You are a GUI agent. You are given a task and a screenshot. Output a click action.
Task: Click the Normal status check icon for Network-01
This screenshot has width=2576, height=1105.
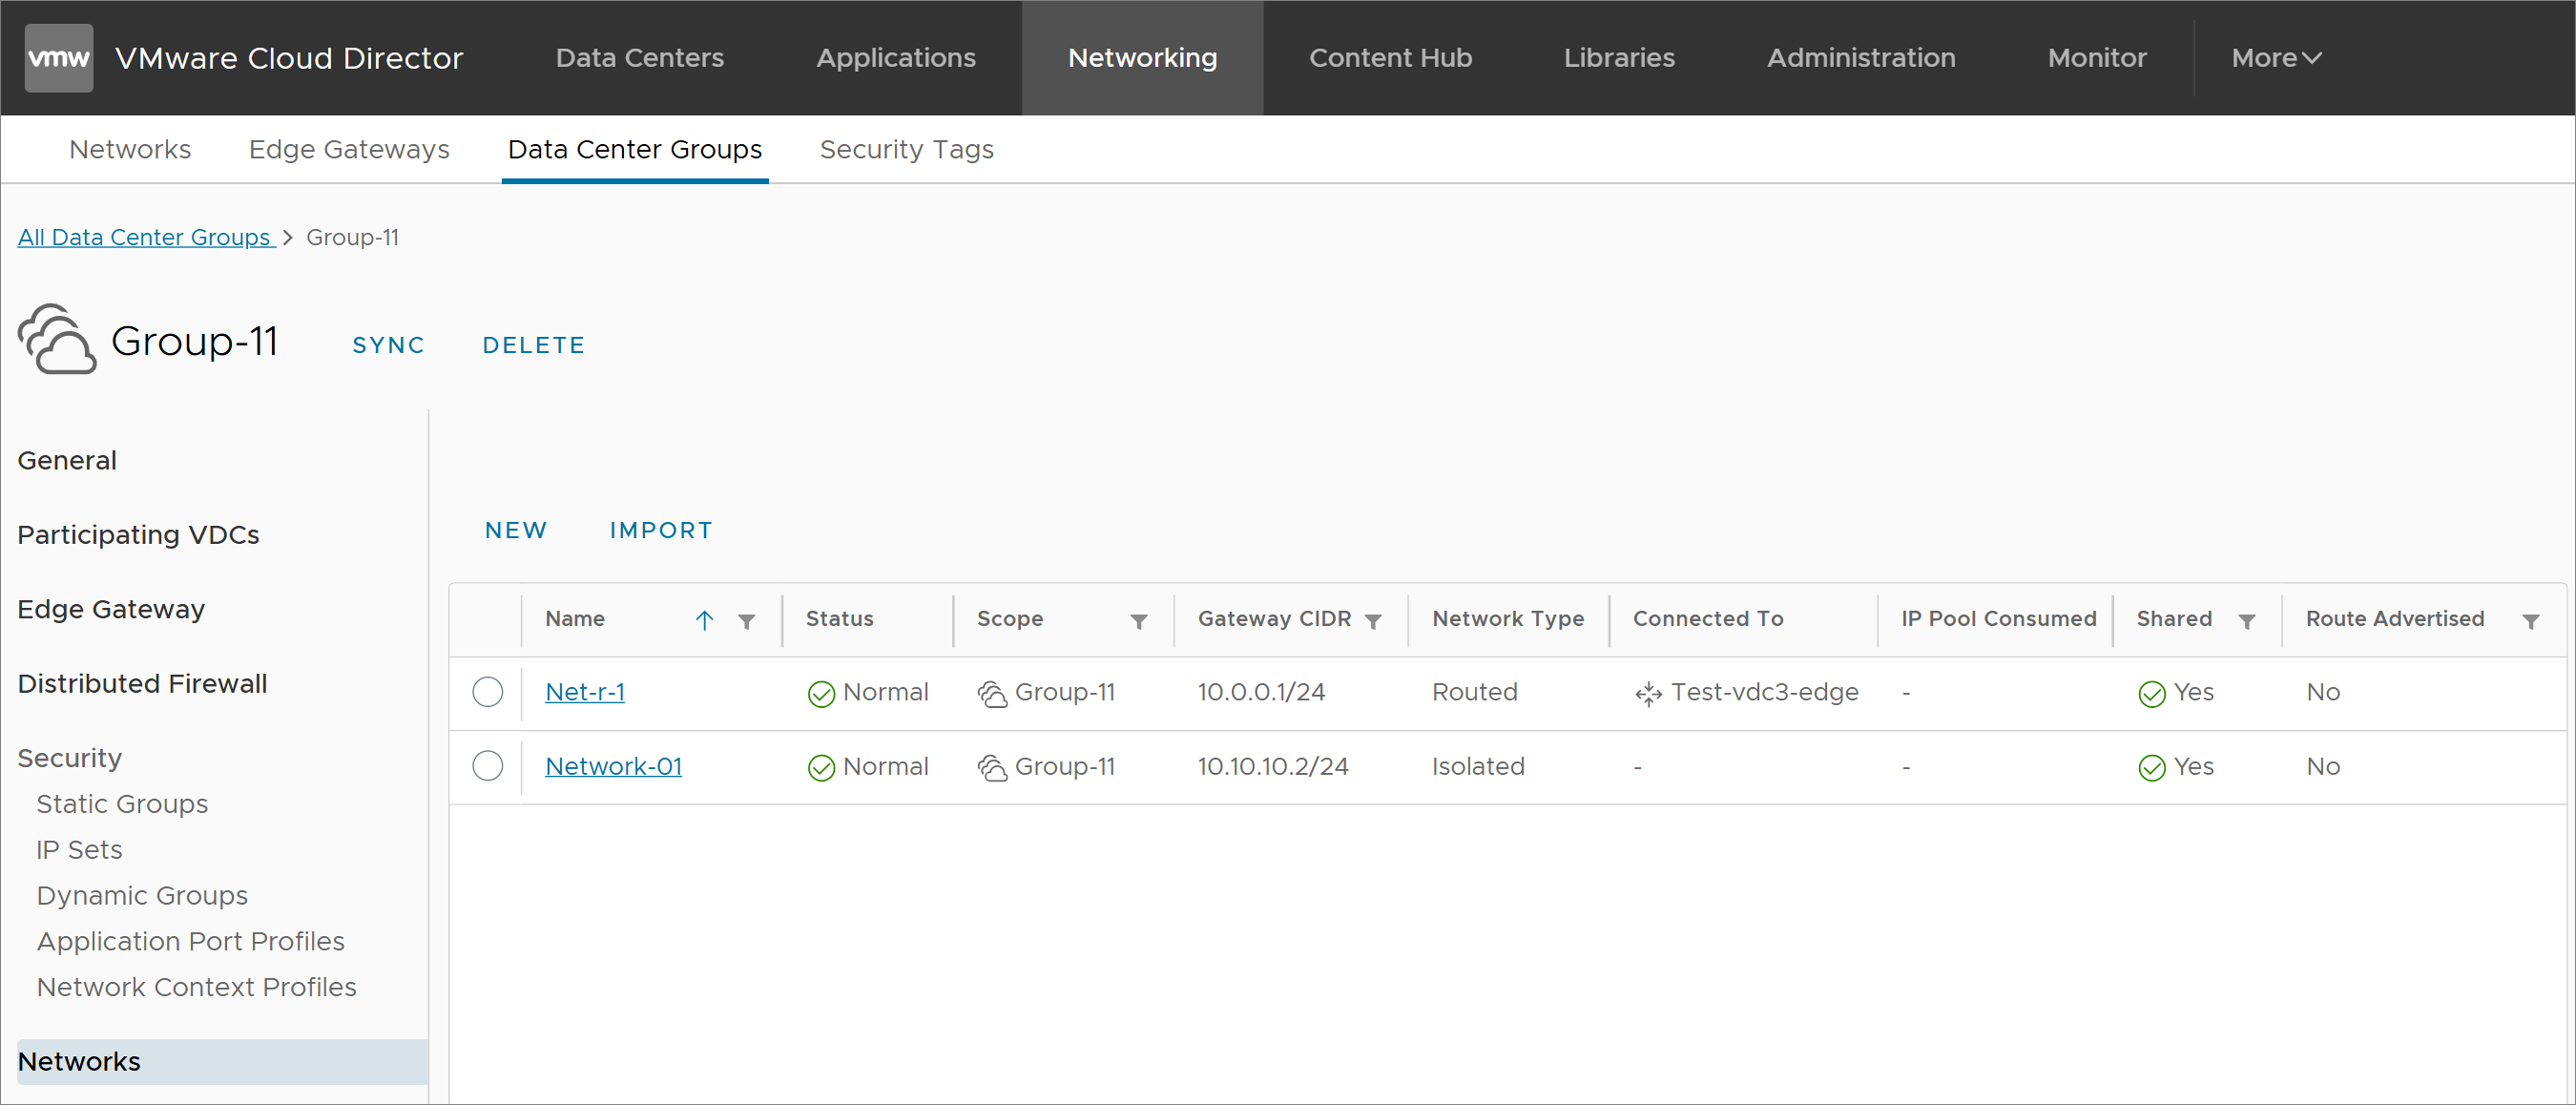821,767
